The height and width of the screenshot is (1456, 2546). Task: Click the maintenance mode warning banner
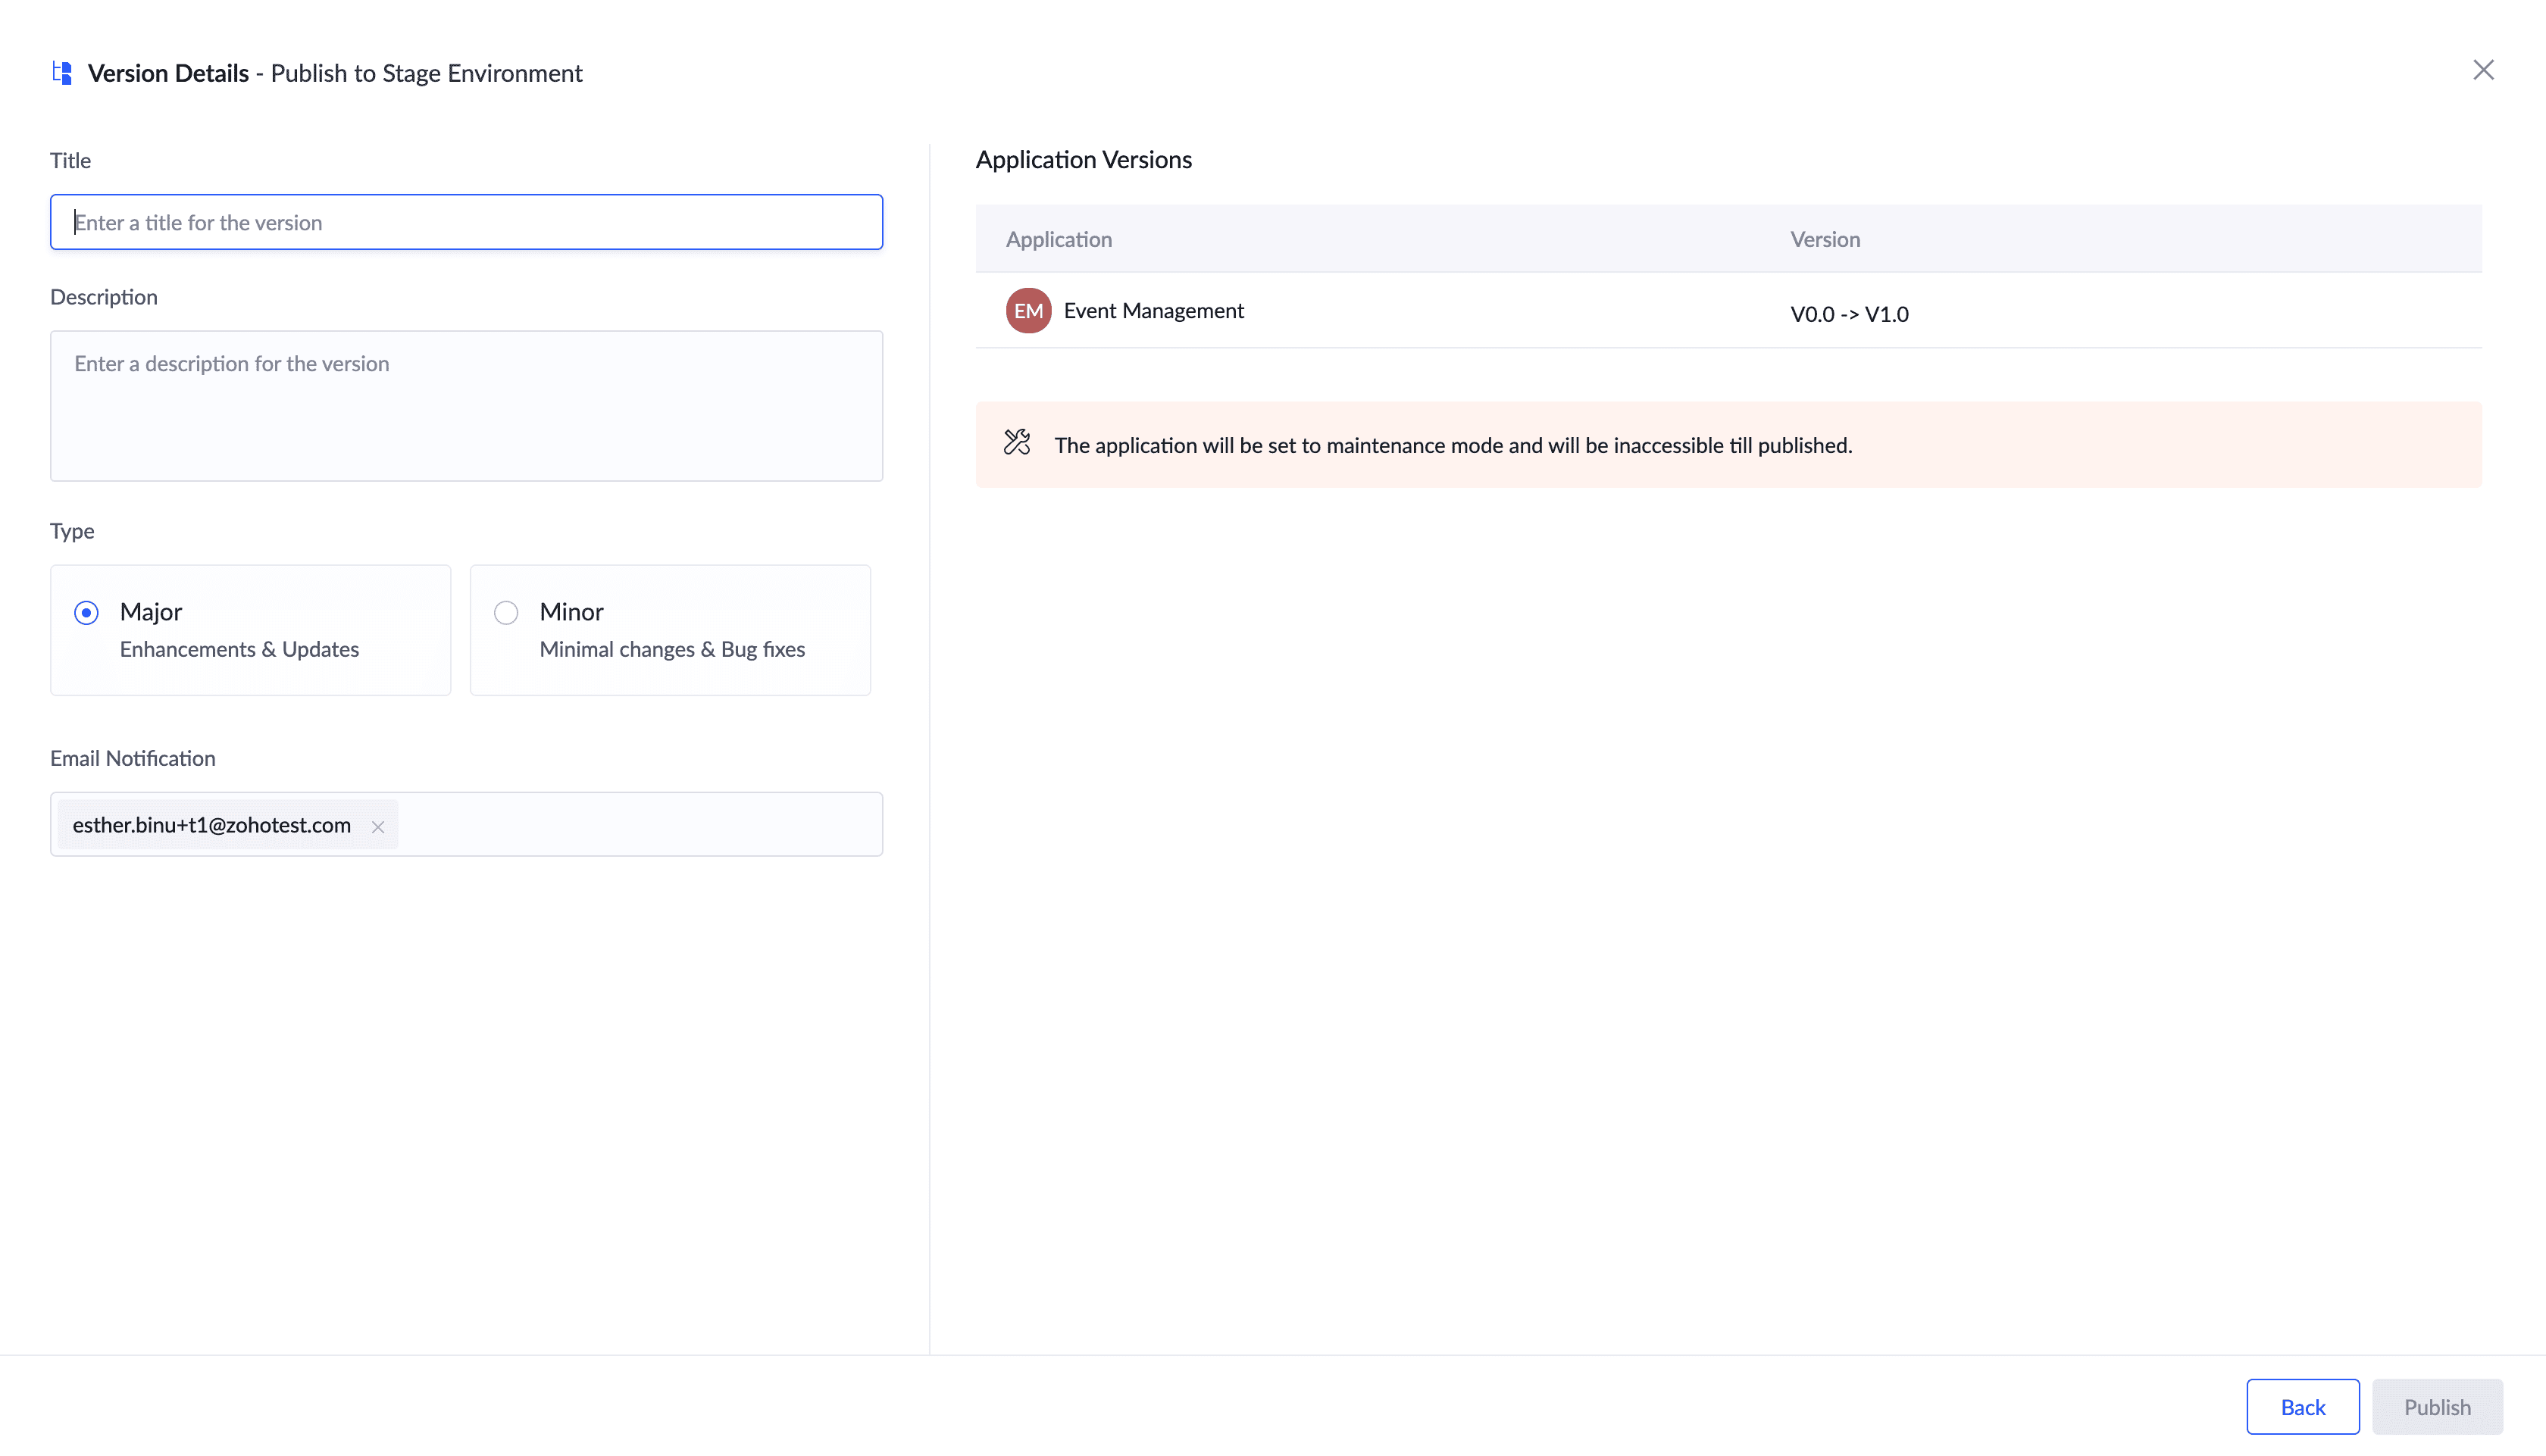tap(1727, 445)
